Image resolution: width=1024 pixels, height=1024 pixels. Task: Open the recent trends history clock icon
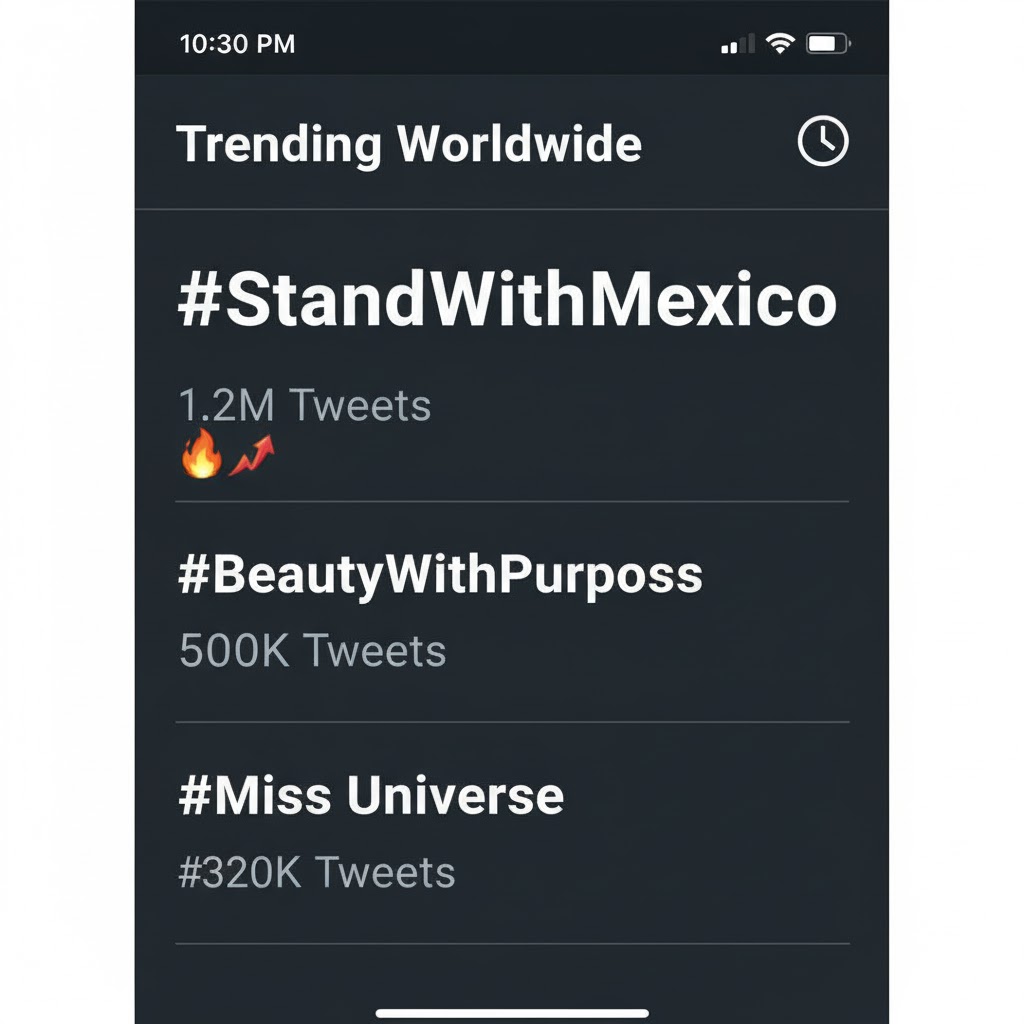point(822,142)
